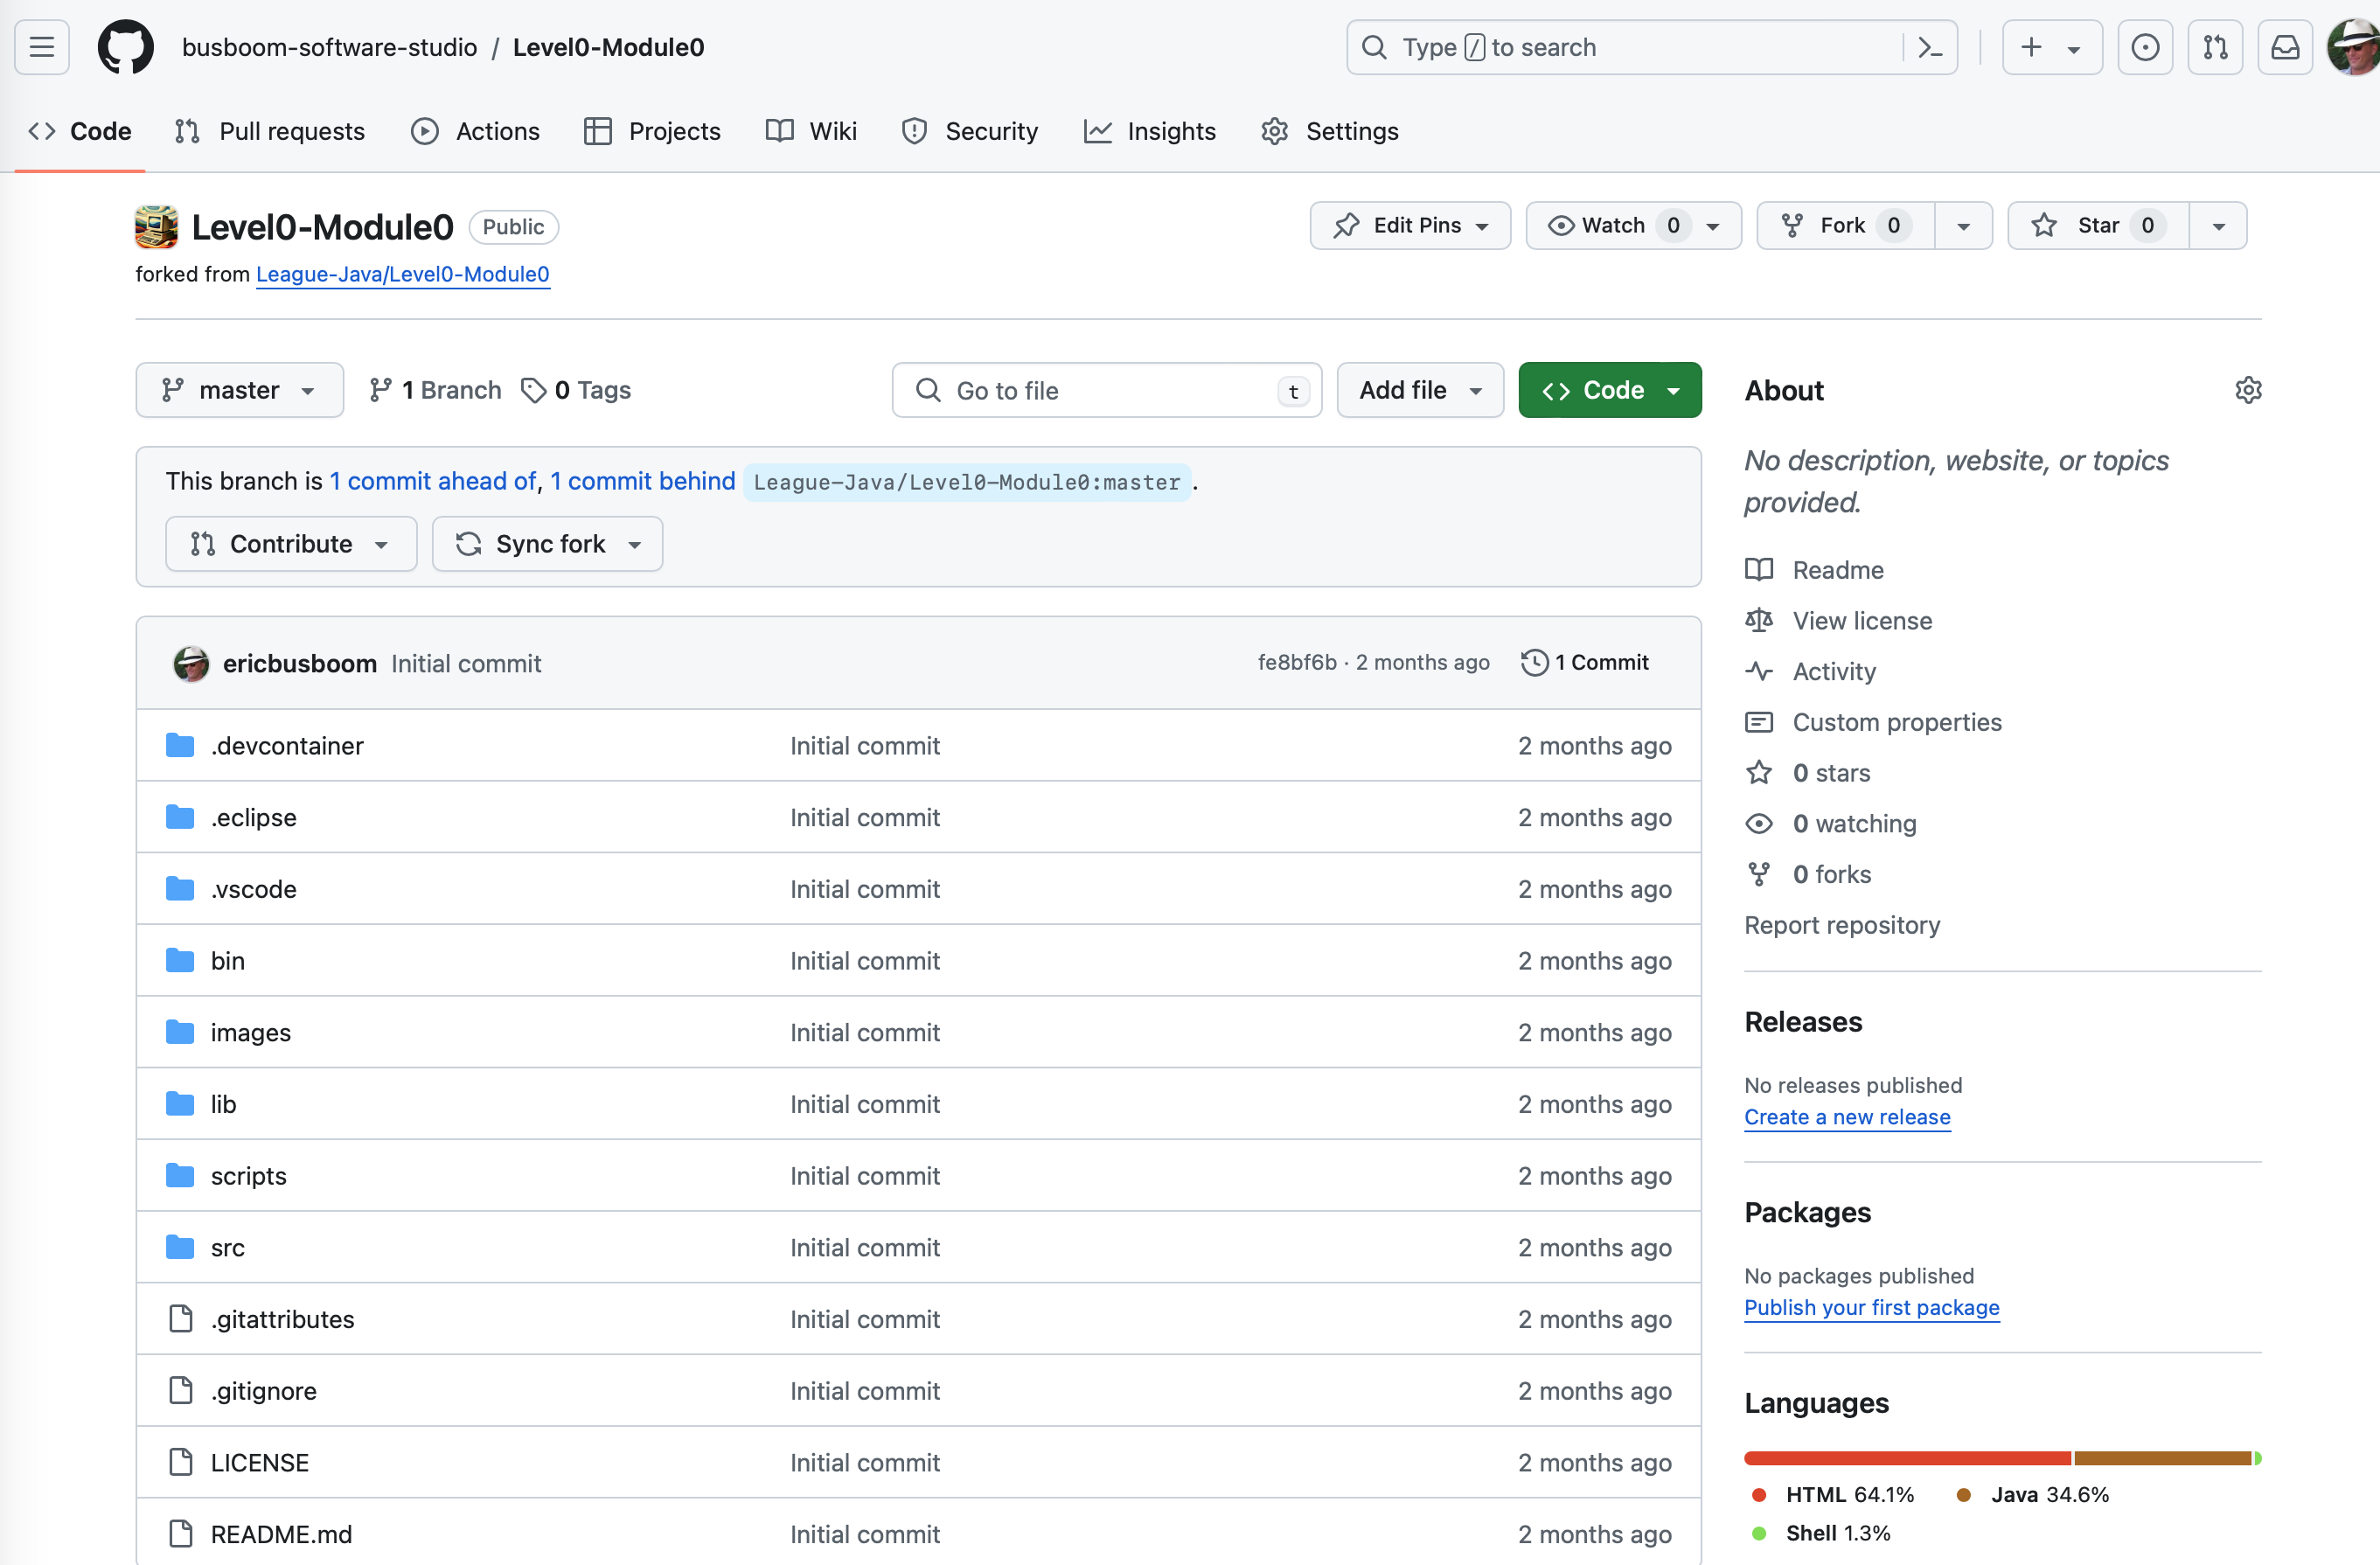Viewport: 2380px width, 1565px height.
Task: Click the Readme book icon in About
Action: [1759, 570]
